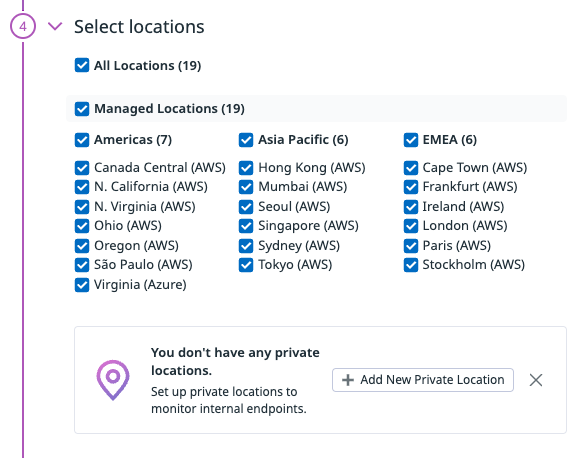Uncheck the Americas region checkbox
The width and height of the screenshot is (587, 458).
pos(82,140)
